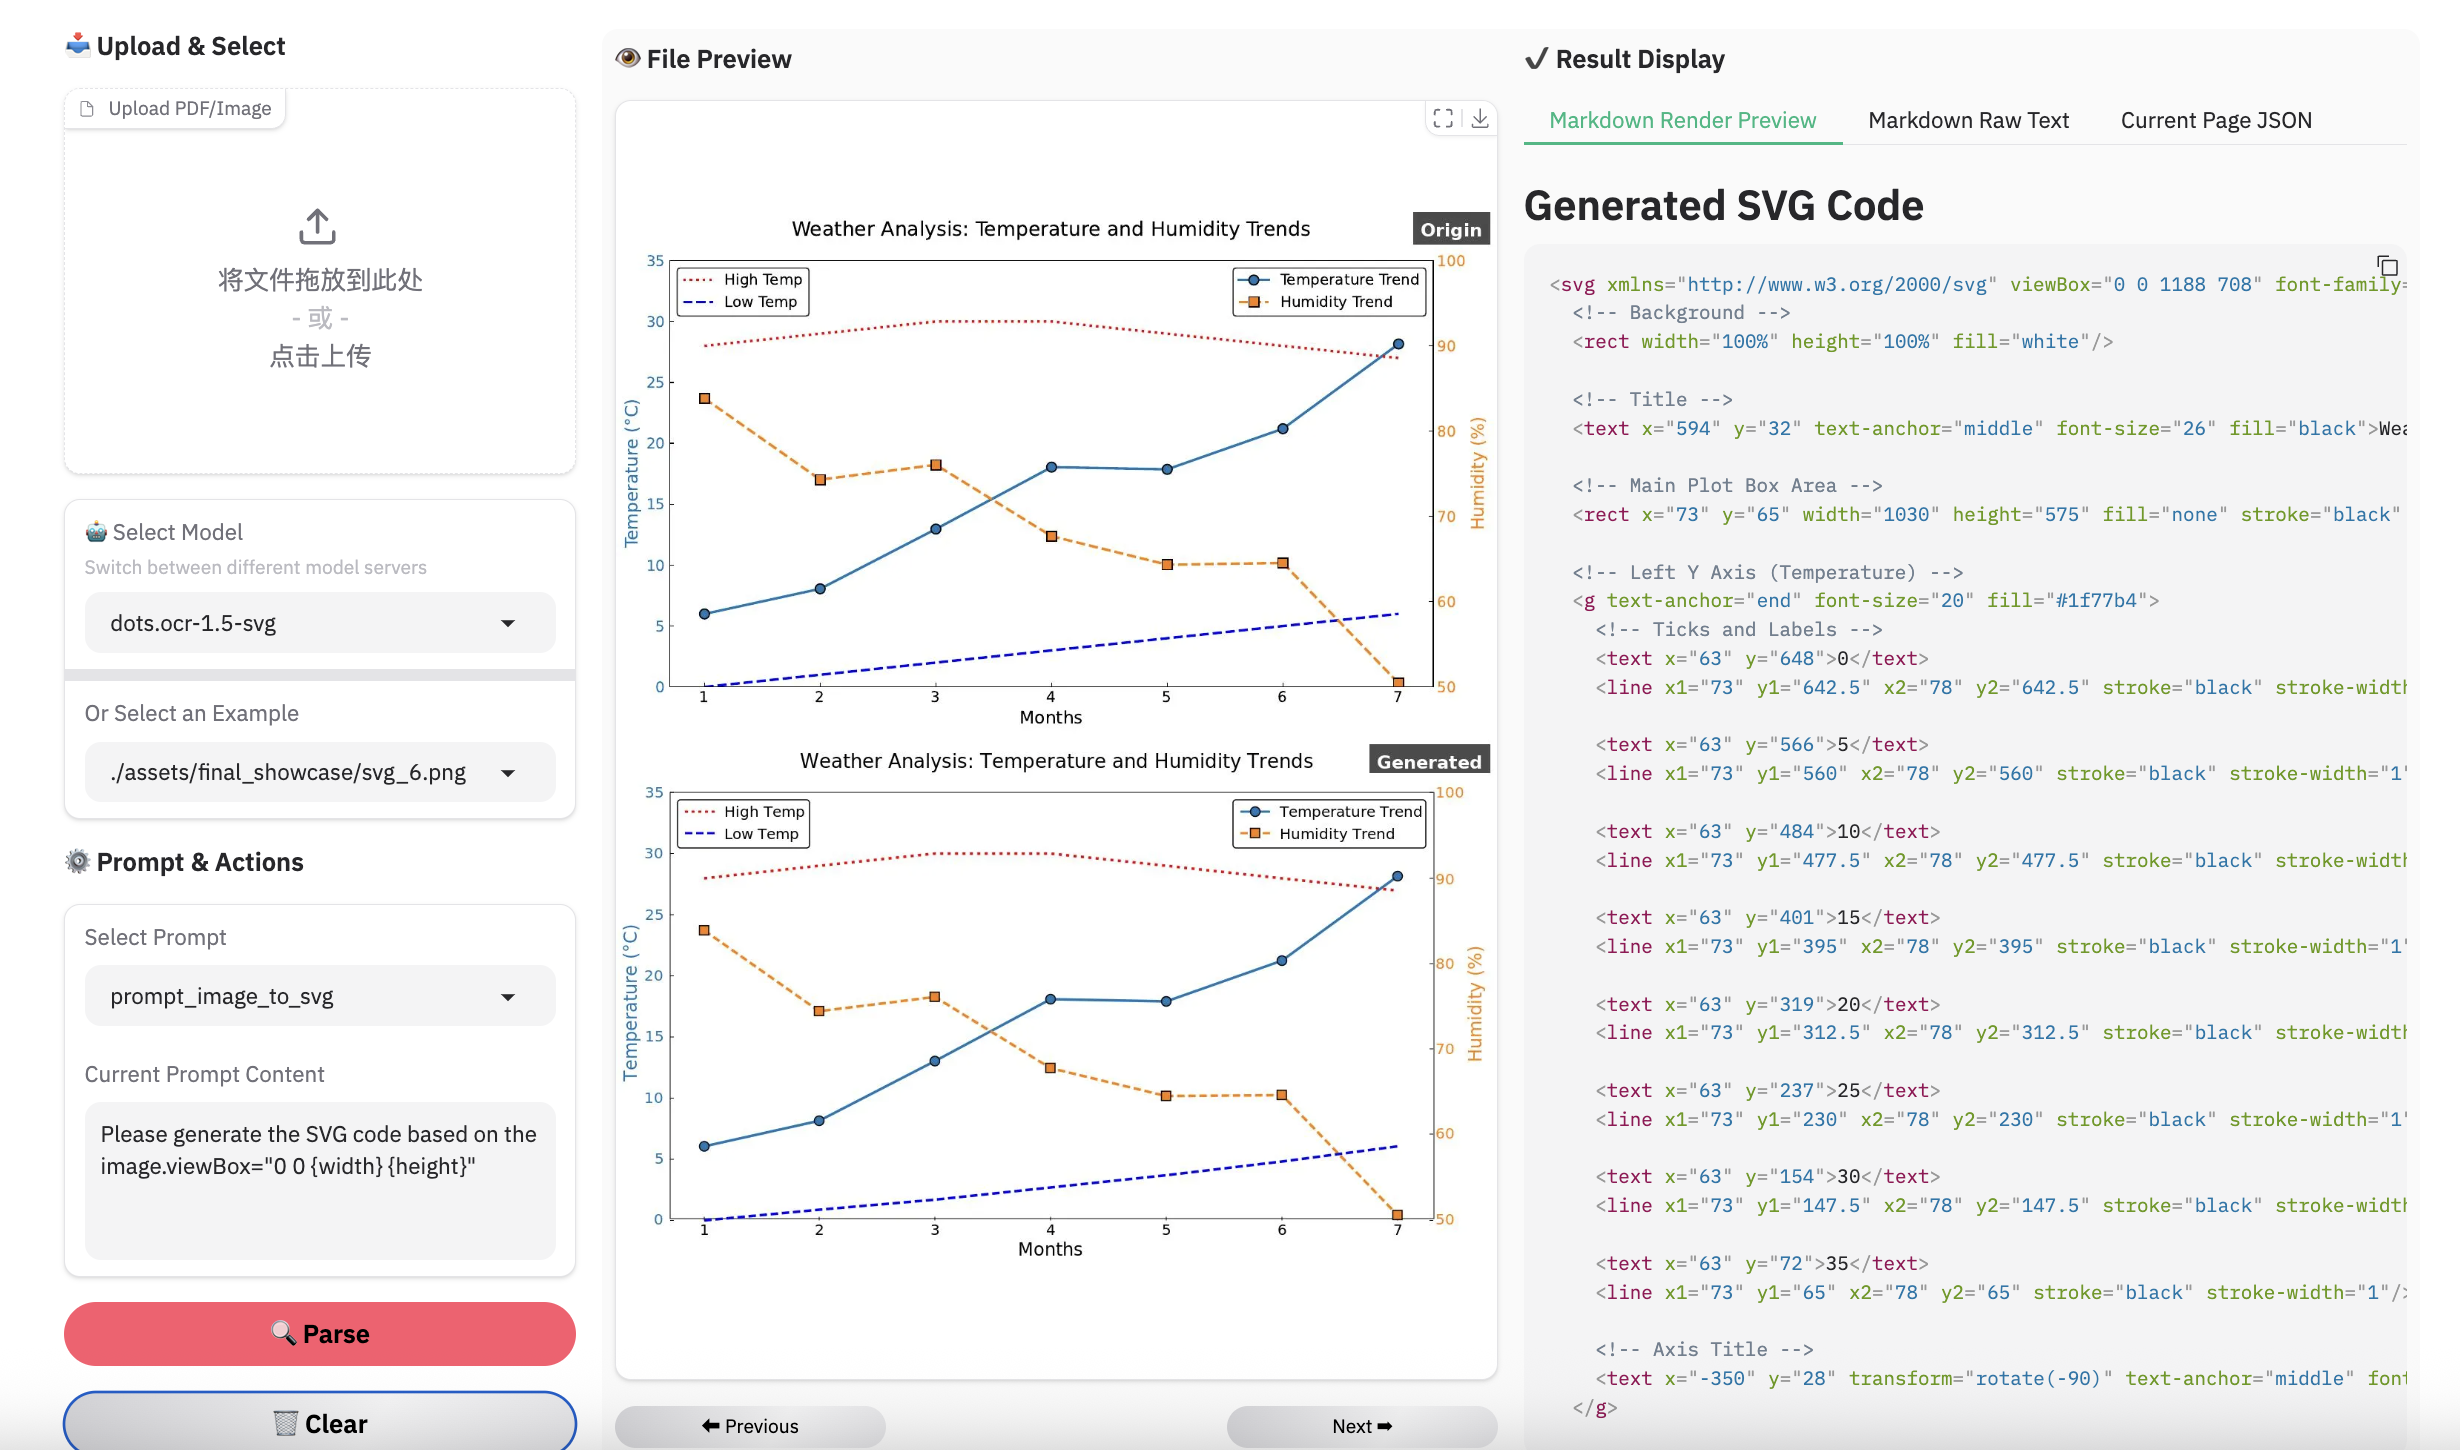Copy the generated SVG code via copy icon
Screen dimensions: 2460x1450
[x=2387, y=266]
